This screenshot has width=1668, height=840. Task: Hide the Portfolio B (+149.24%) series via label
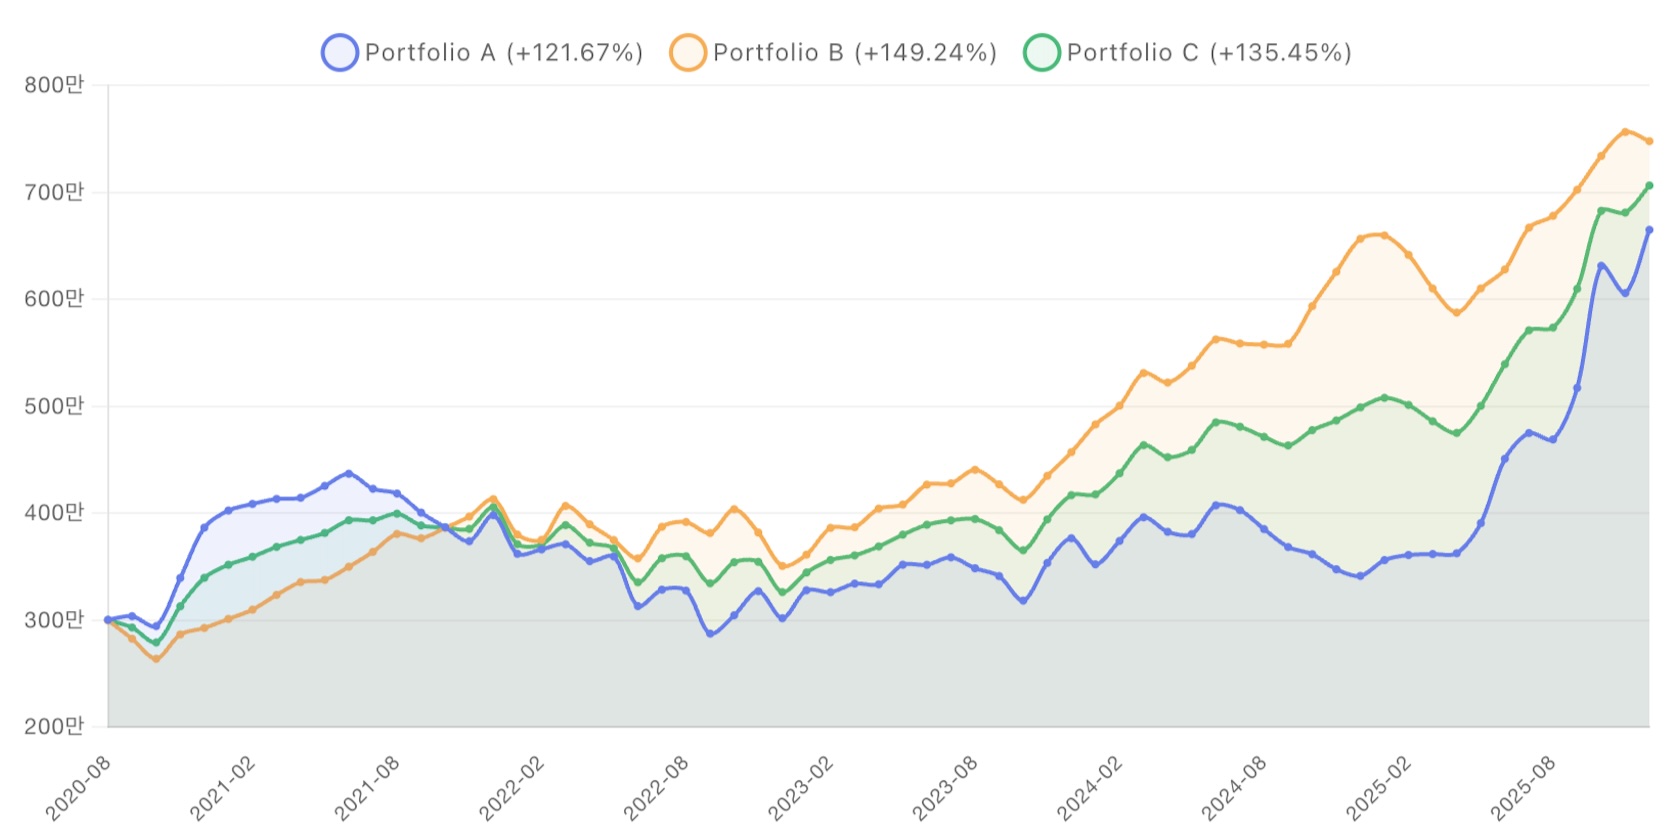coord(855,53)
